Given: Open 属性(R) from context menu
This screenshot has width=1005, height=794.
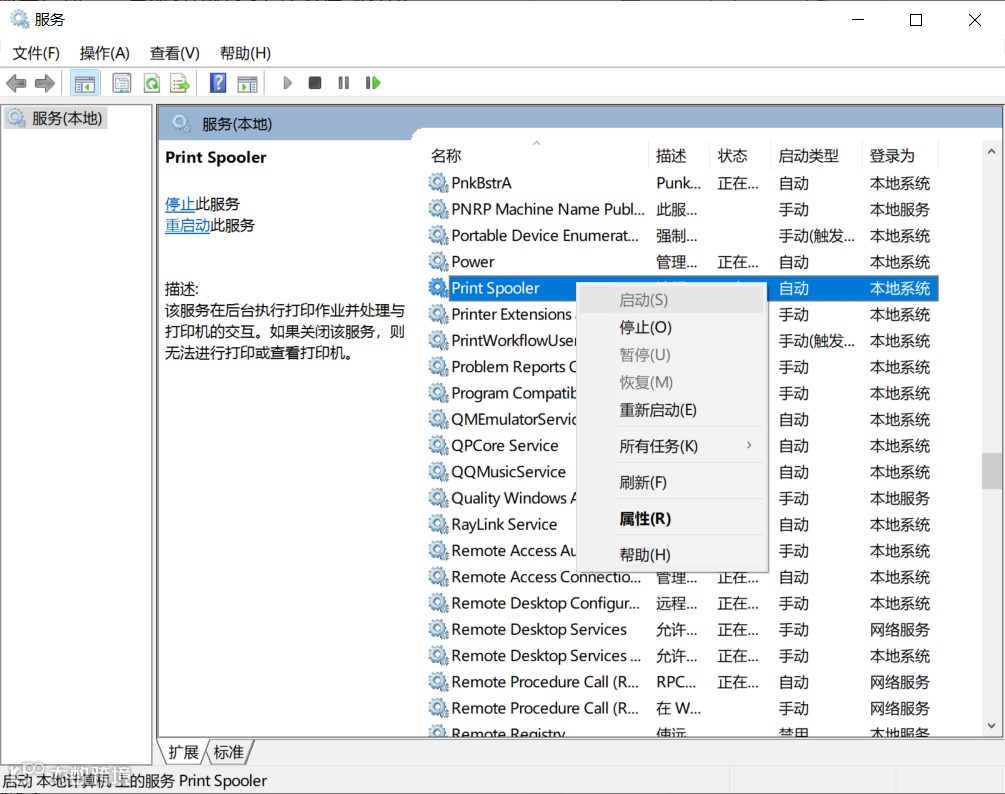Looking at the screenshot, I should point(672,518).
